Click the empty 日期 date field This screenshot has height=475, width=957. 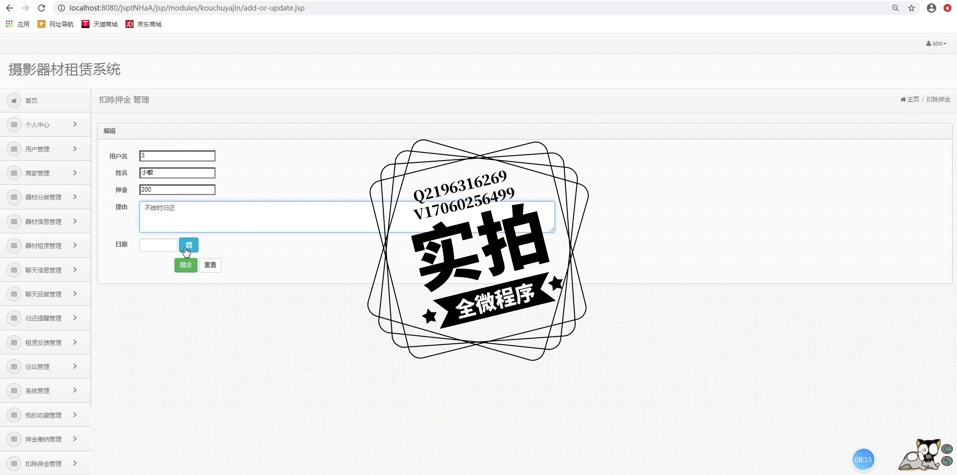158,245
